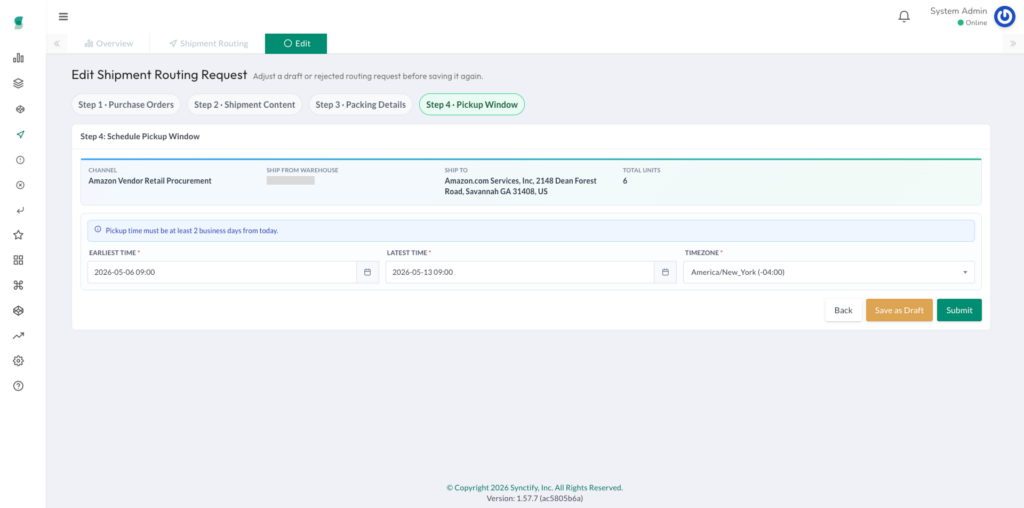The width and height of the screenshot is (1024, 508).
Task: Switch to the Overview tab
Action: [108, 44]
